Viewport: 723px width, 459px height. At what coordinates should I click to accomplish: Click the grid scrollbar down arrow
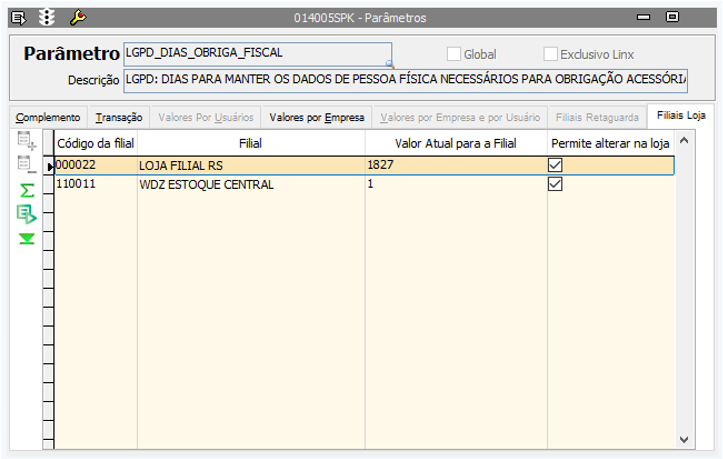coord(684,440)
